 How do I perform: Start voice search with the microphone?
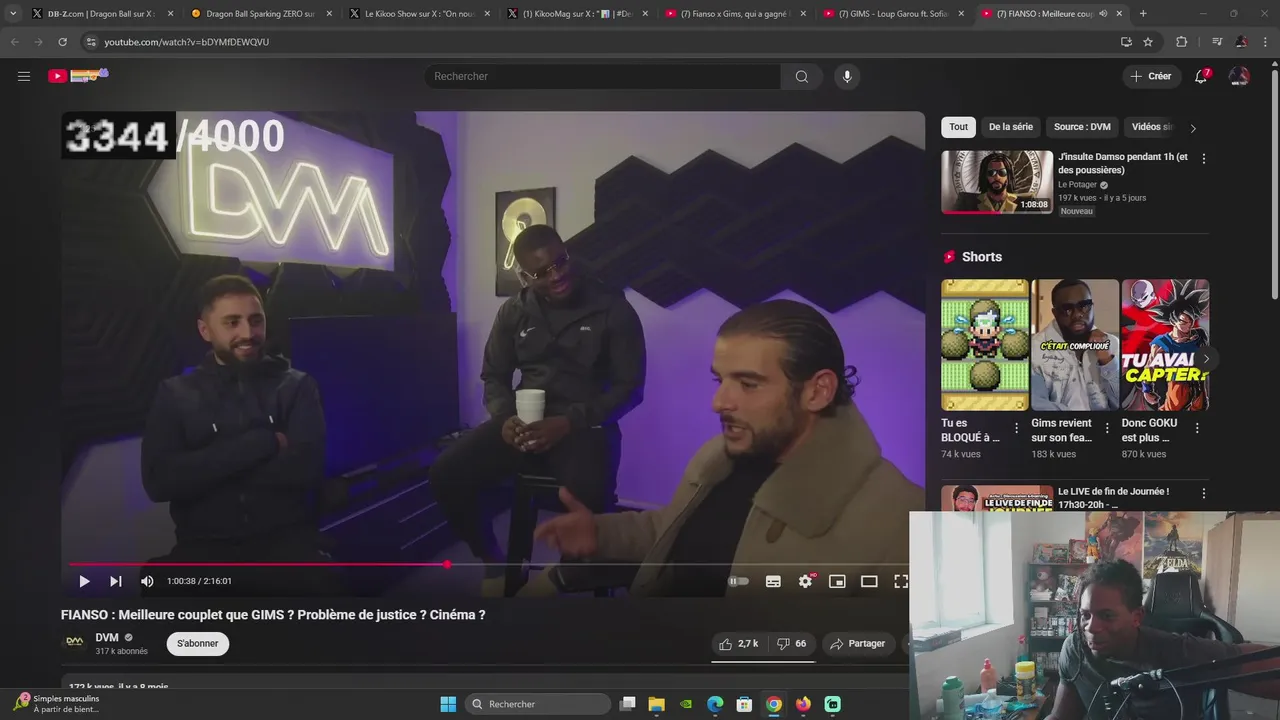point(847,76)
